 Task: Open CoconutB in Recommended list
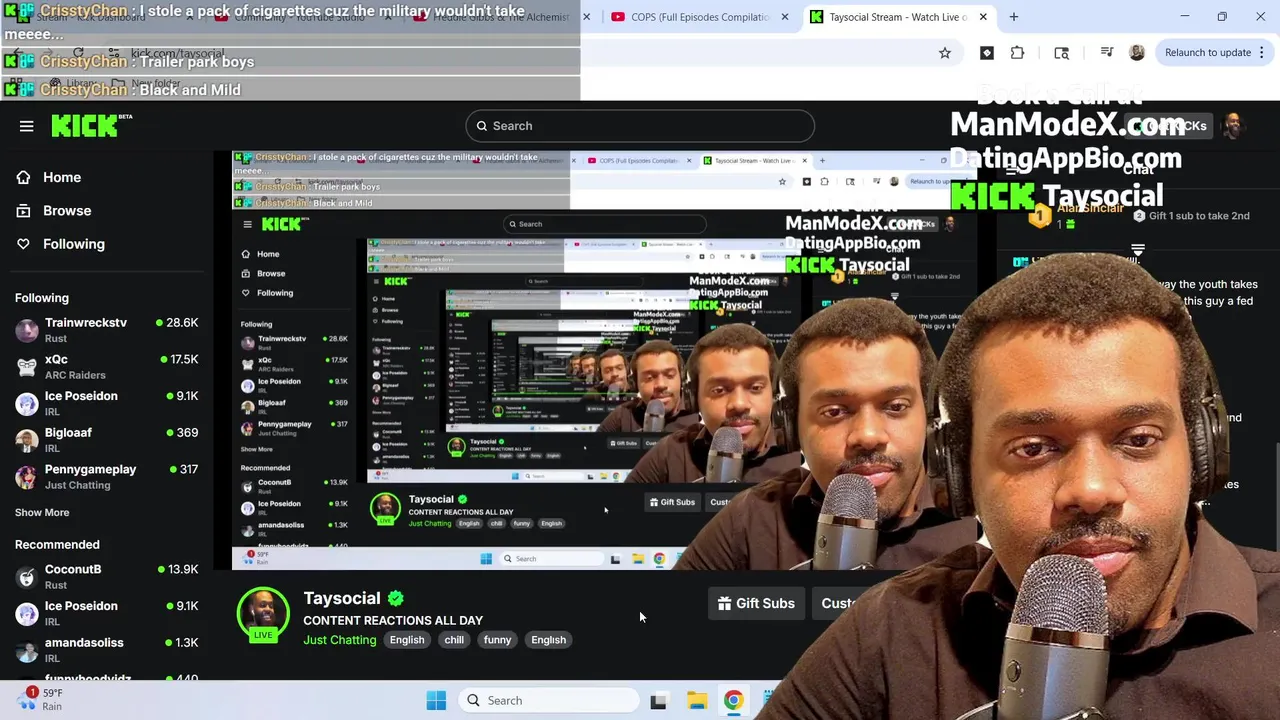[107, 577]
